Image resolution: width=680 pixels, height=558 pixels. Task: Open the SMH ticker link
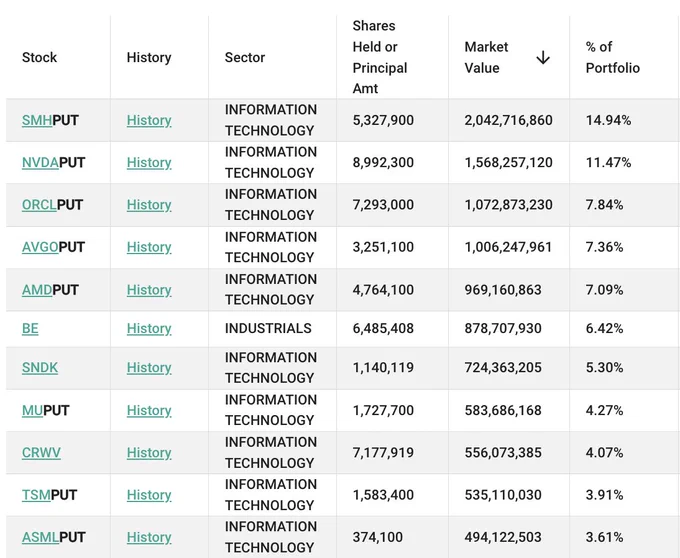coord(37,120)
